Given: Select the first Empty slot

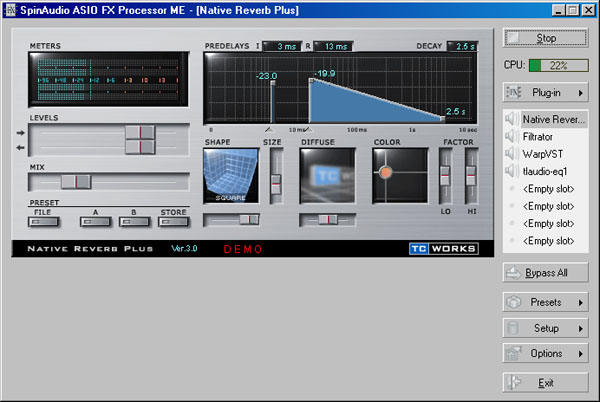Looking at the screenshot, I should click(x=548, y=189).
